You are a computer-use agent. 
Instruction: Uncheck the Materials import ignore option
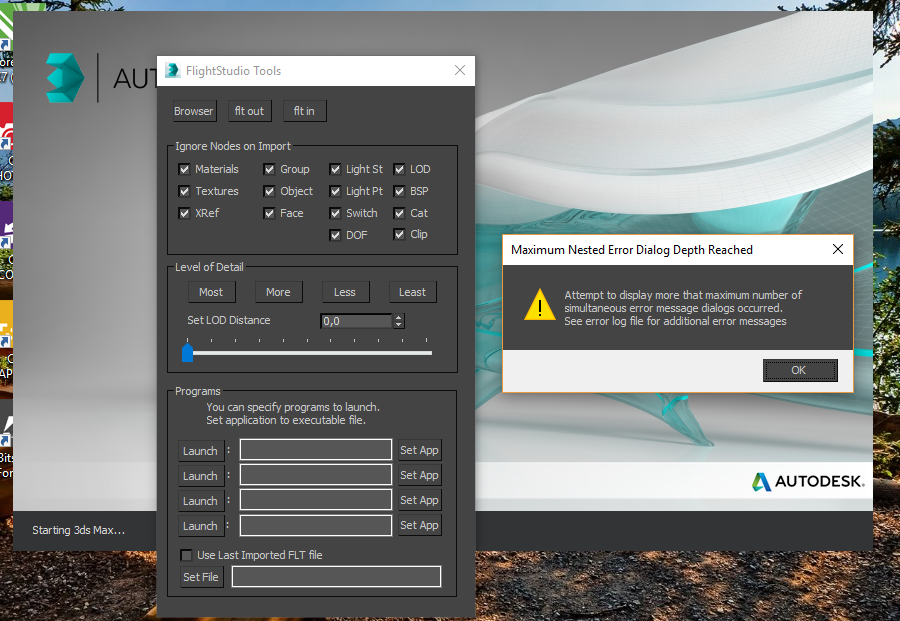tap(183, 168)
